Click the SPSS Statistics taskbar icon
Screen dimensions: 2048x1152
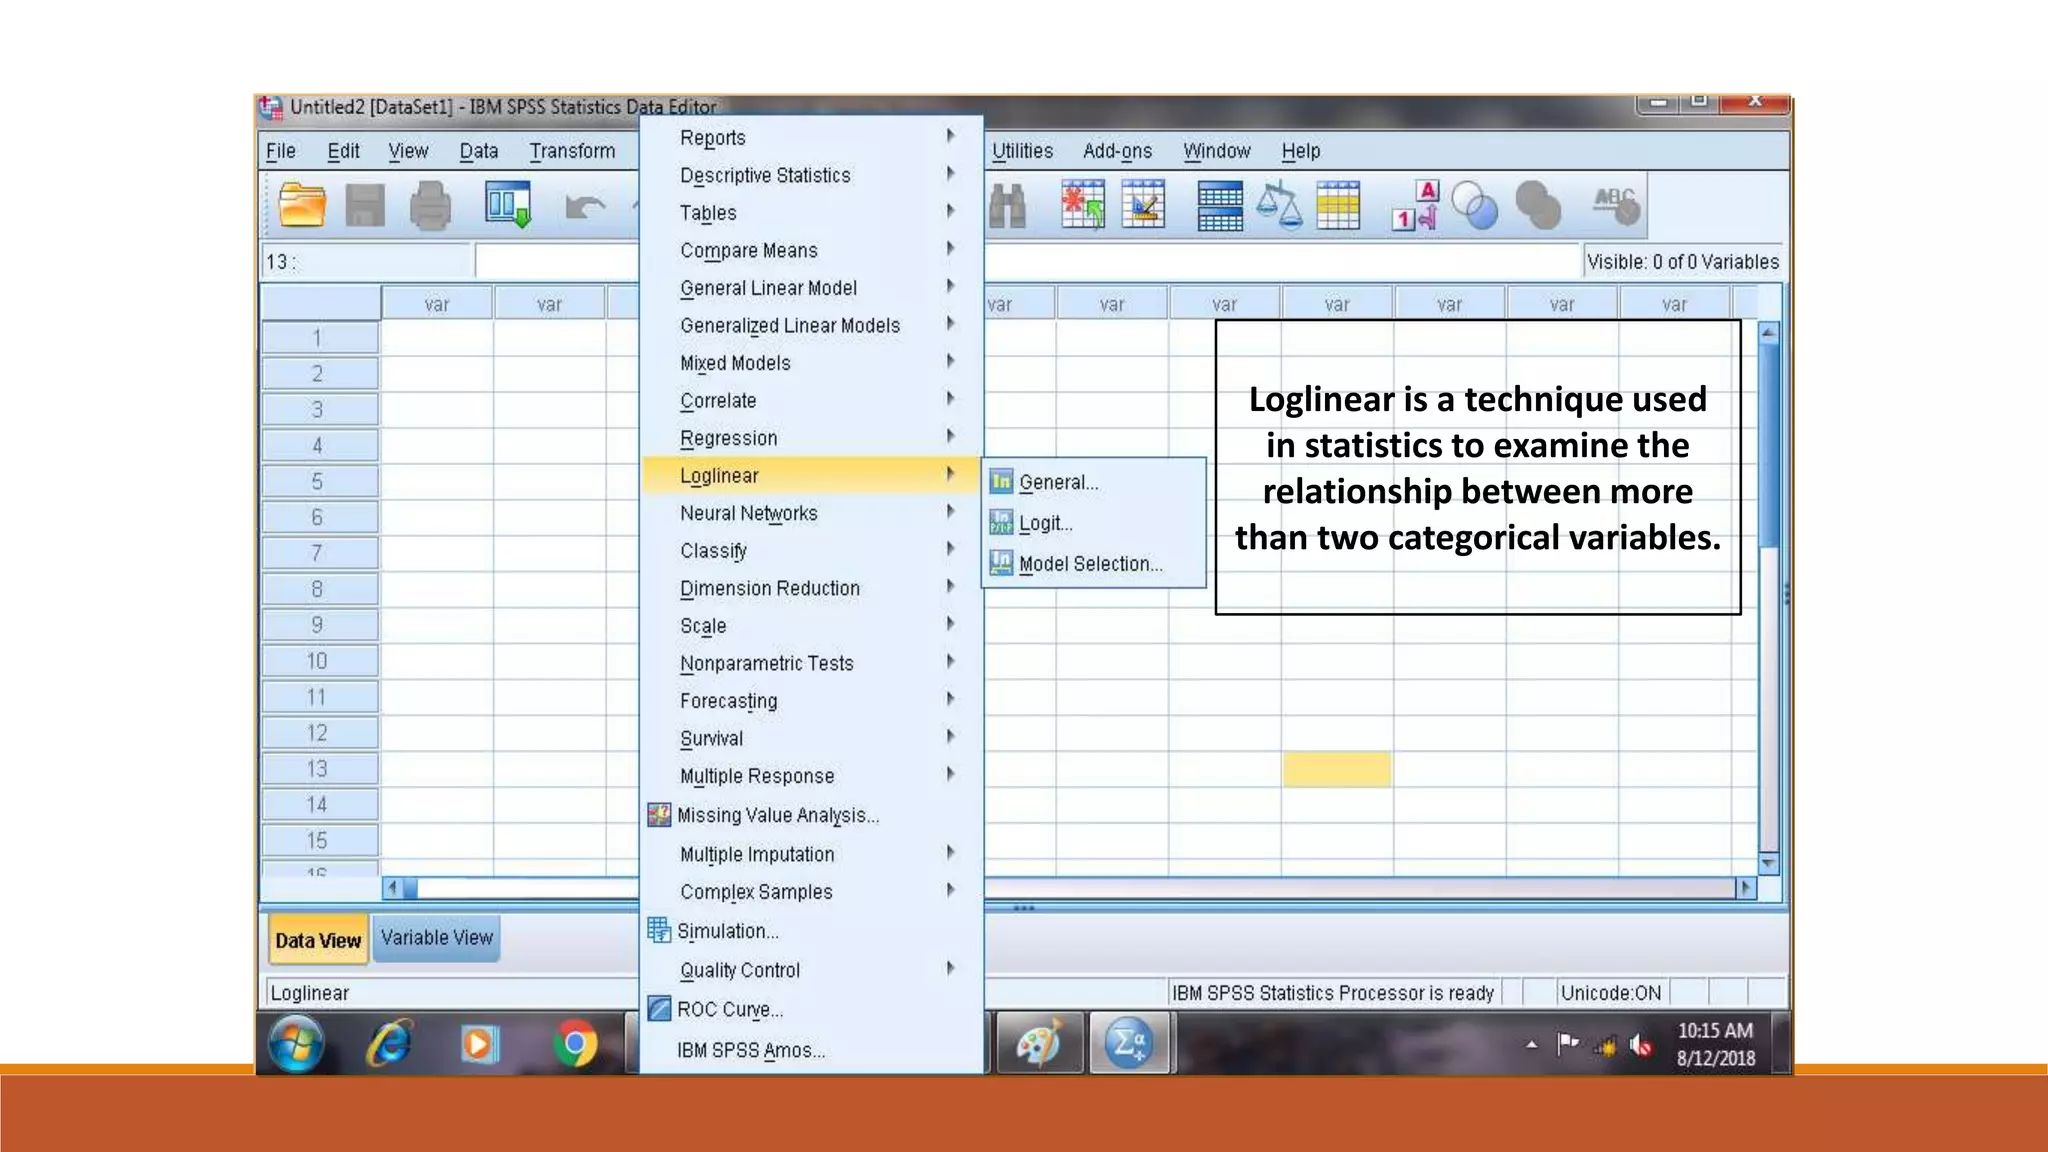tap(1129, 1044)
